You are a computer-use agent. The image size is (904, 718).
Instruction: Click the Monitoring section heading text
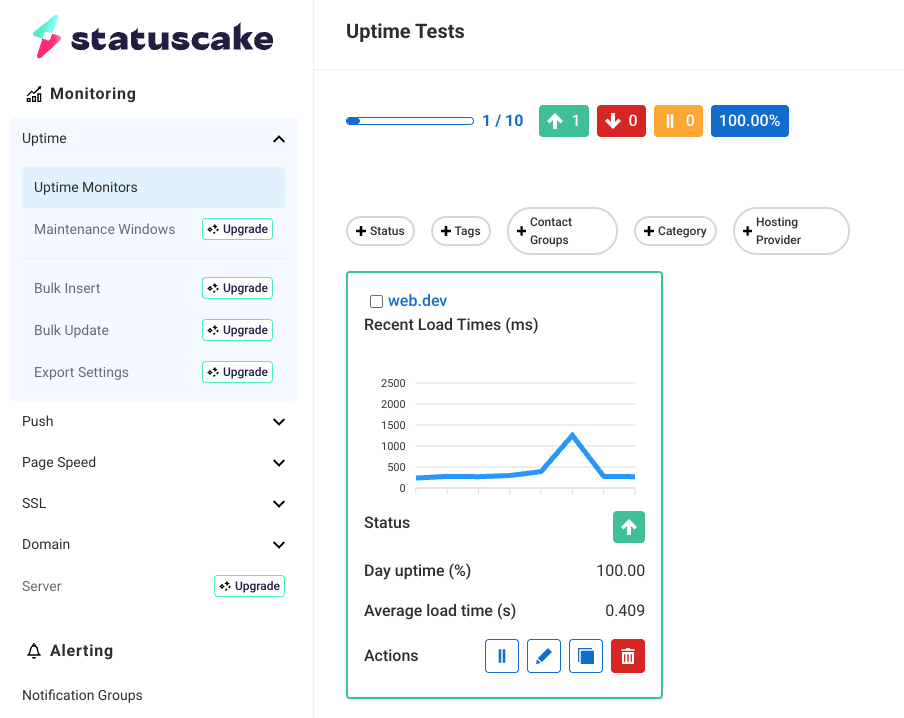[93, 93]
